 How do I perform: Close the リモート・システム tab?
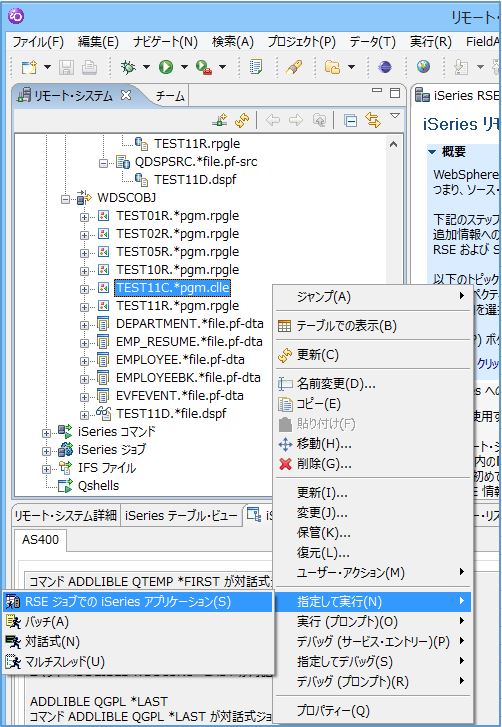pos(126,96)
